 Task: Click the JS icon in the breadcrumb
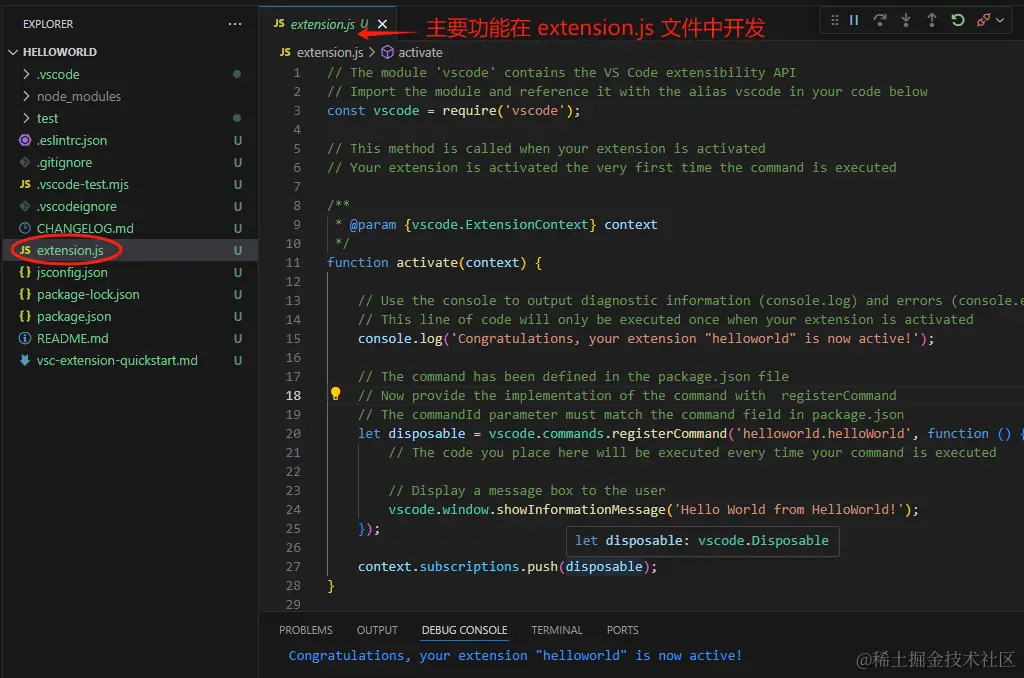tap(285, 52)
